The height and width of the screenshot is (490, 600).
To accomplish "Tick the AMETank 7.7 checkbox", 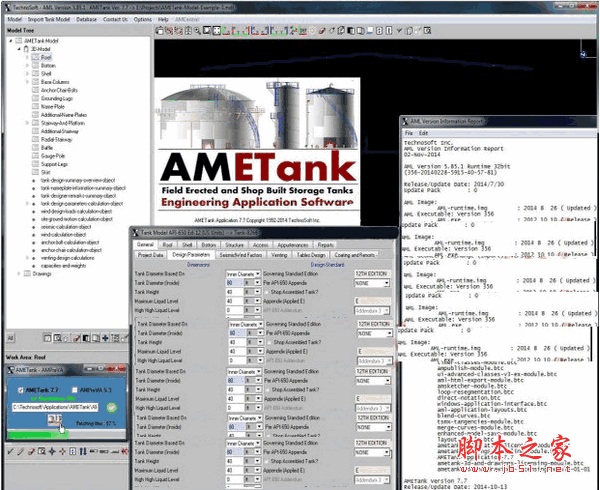I will click(x=20, y=390).
